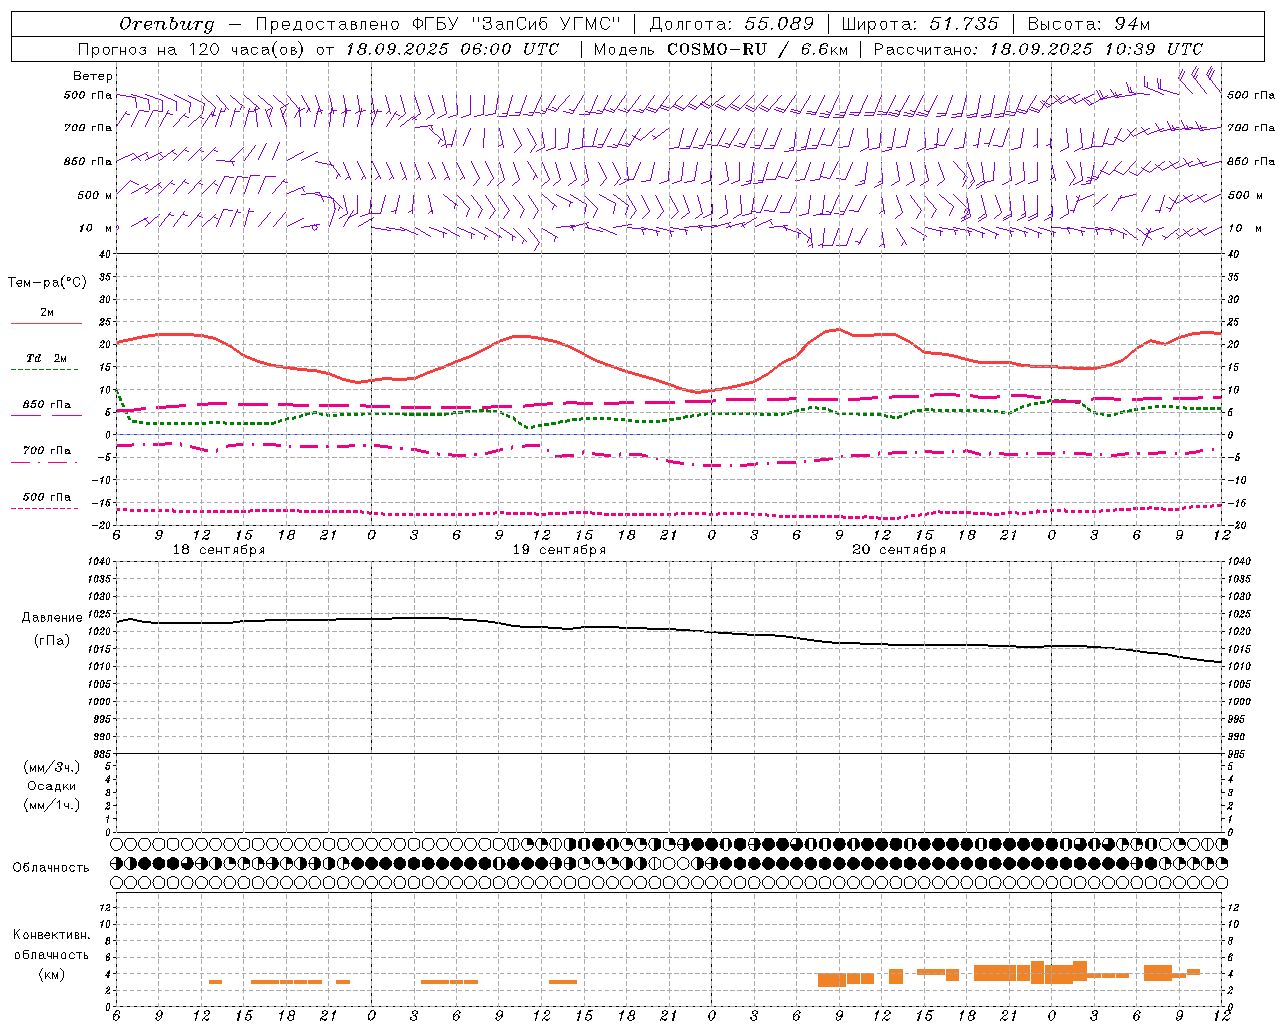1280x1024 pixels.
Task: Select the Высота: 94м header entry
Action: (1089, 24)
